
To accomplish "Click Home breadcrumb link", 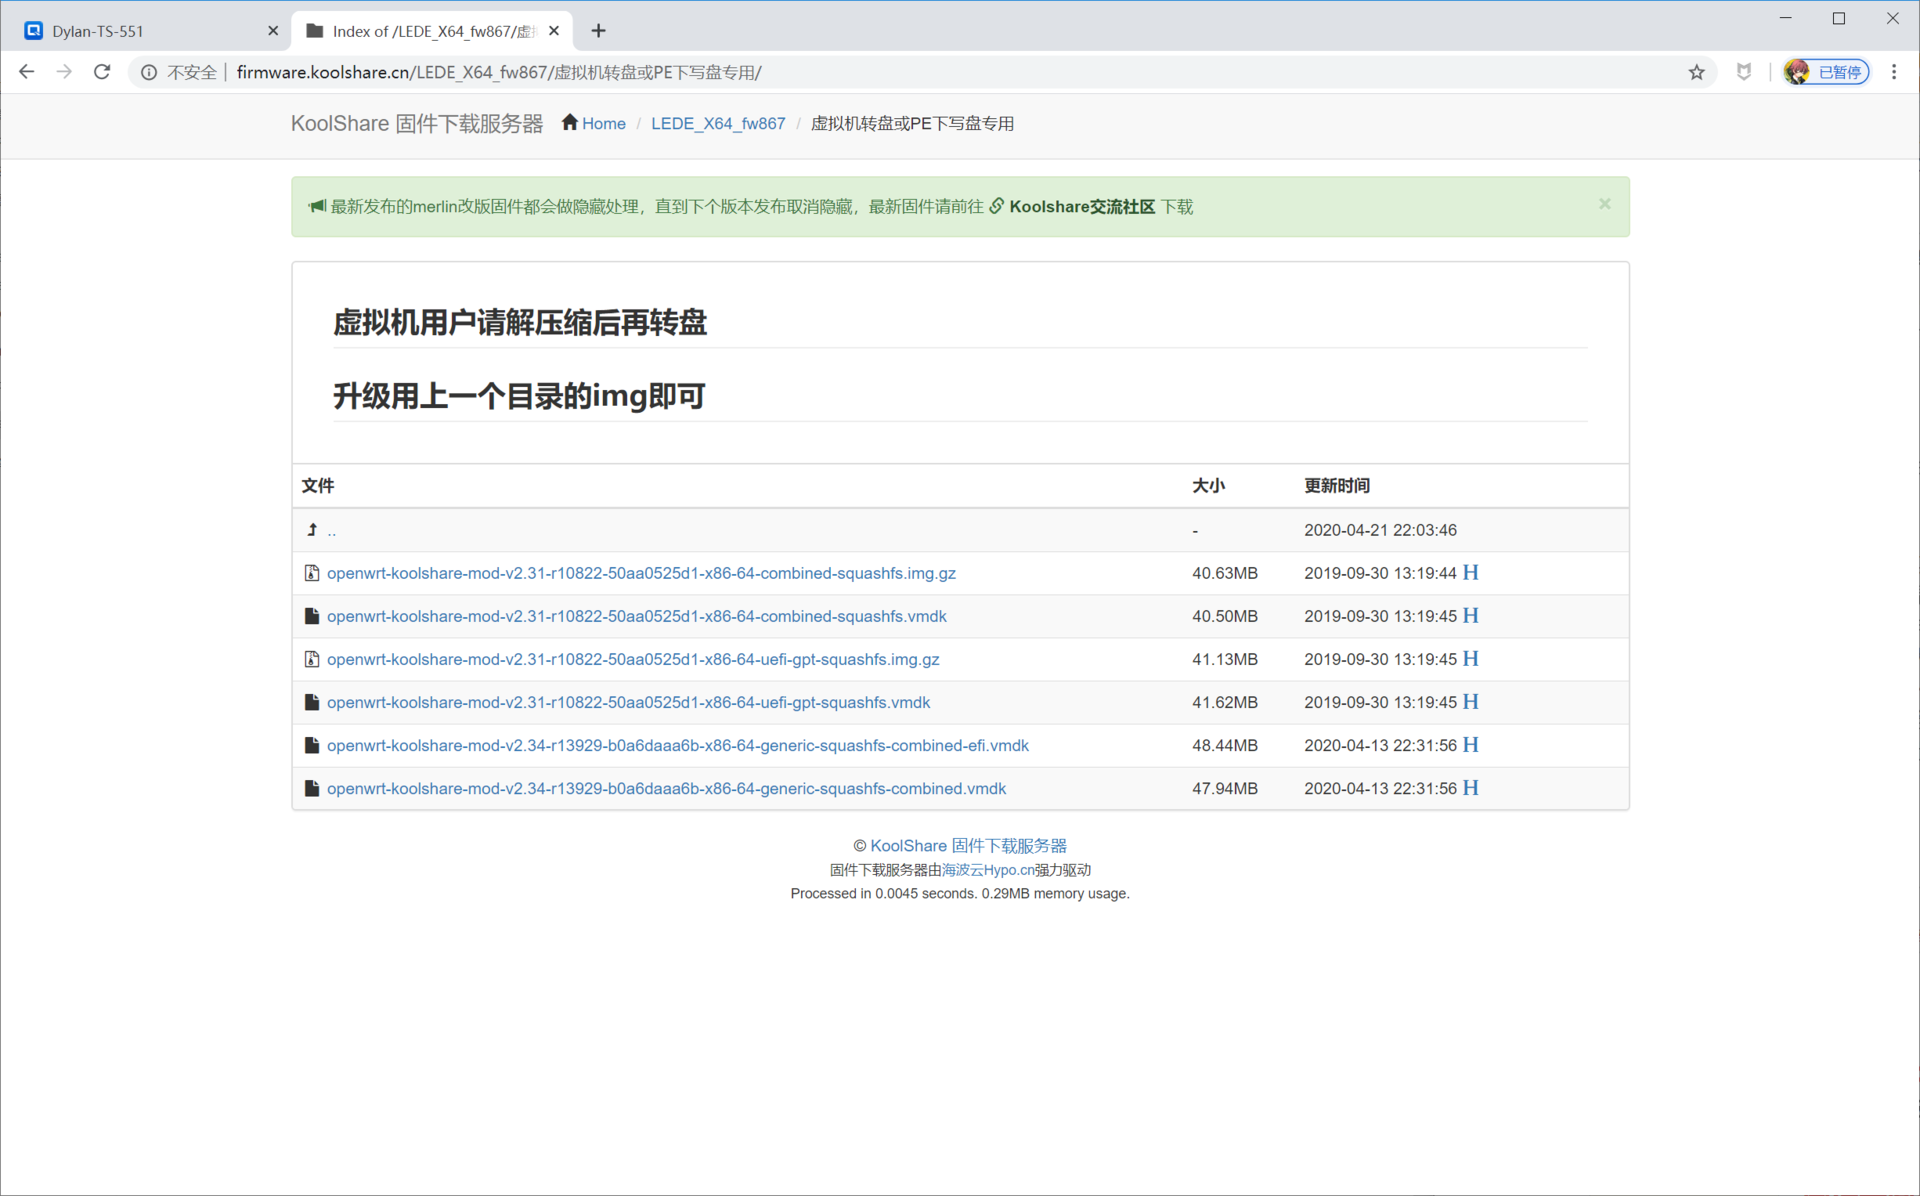I will click(x=603, y=124).
